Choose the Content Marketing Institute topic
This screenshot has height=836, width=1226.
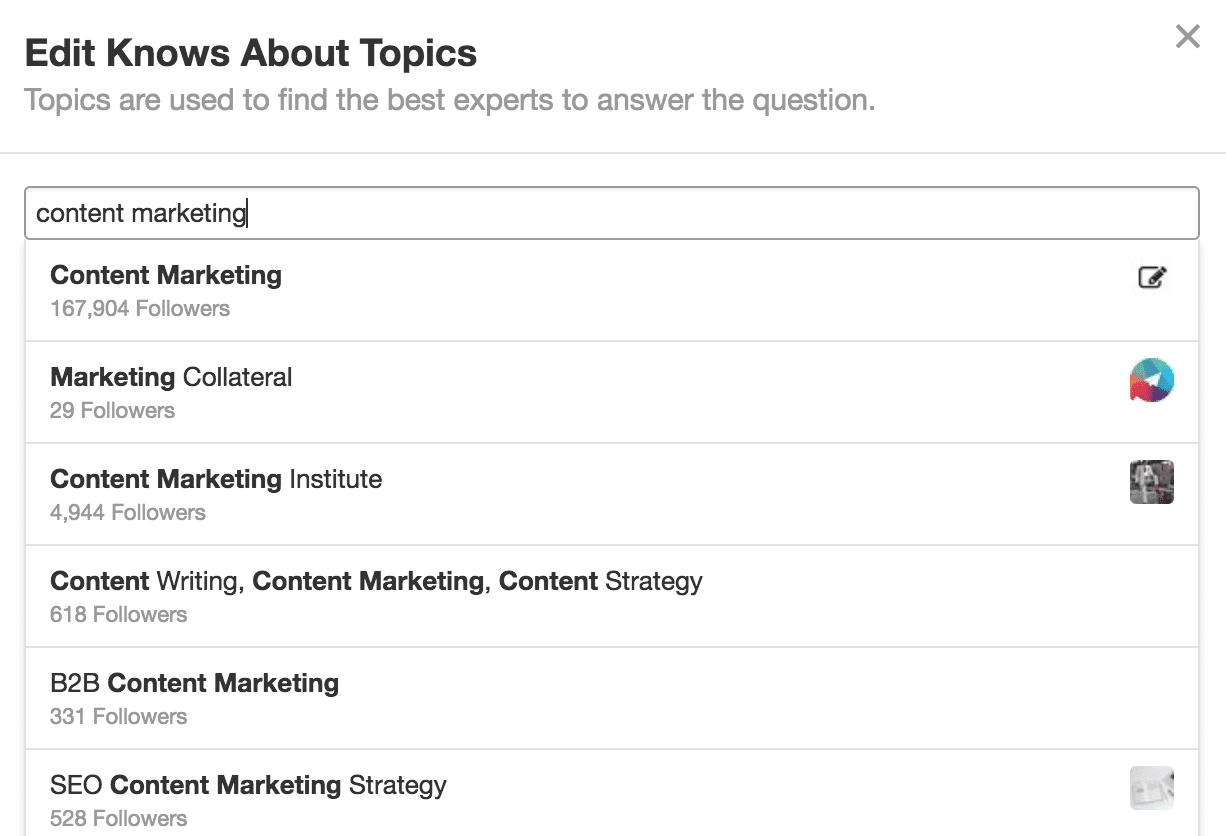(216, 479)
